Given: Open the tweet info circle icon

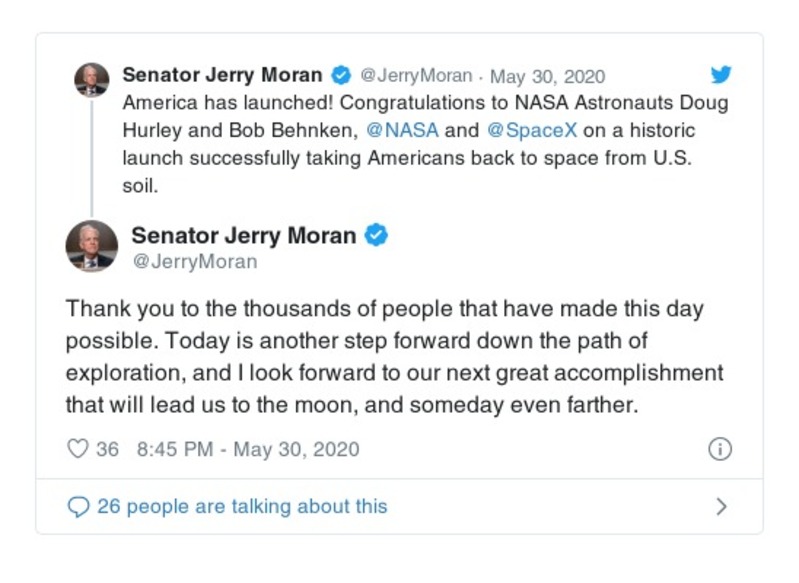Looking at the screenshot, I should click(719, 450).
